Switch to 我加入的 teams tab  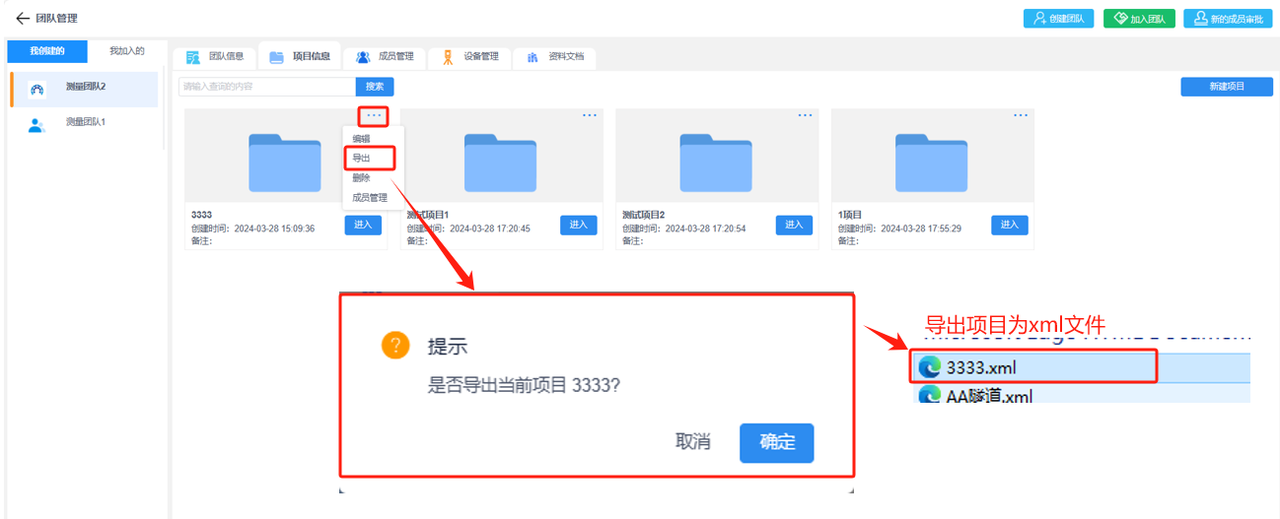pyautogui.click(x=127, y=51)
